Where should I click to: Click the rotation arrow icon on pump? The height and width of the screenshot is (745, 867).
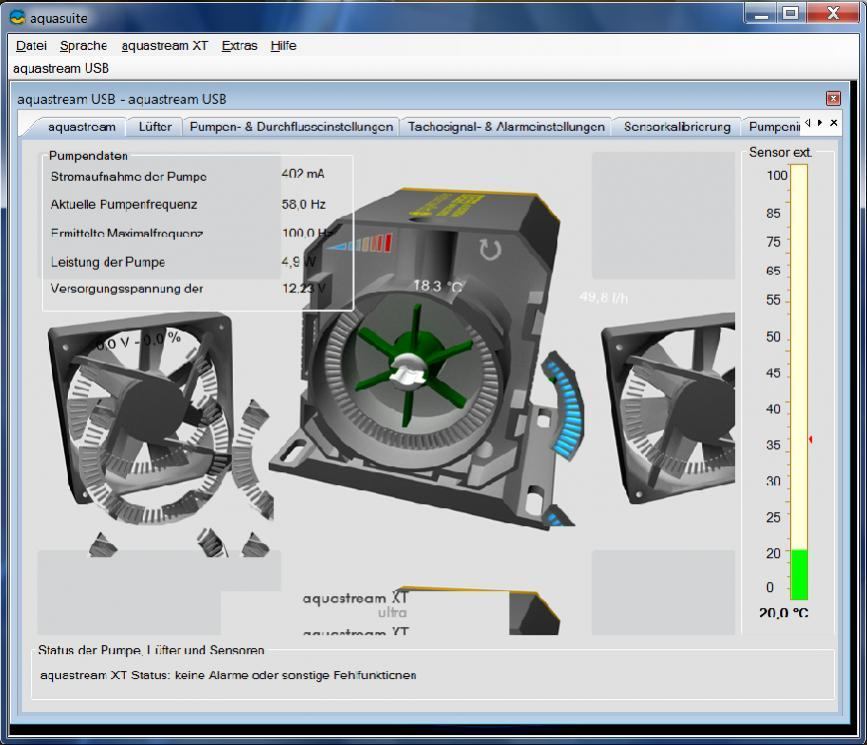[490, 249]
